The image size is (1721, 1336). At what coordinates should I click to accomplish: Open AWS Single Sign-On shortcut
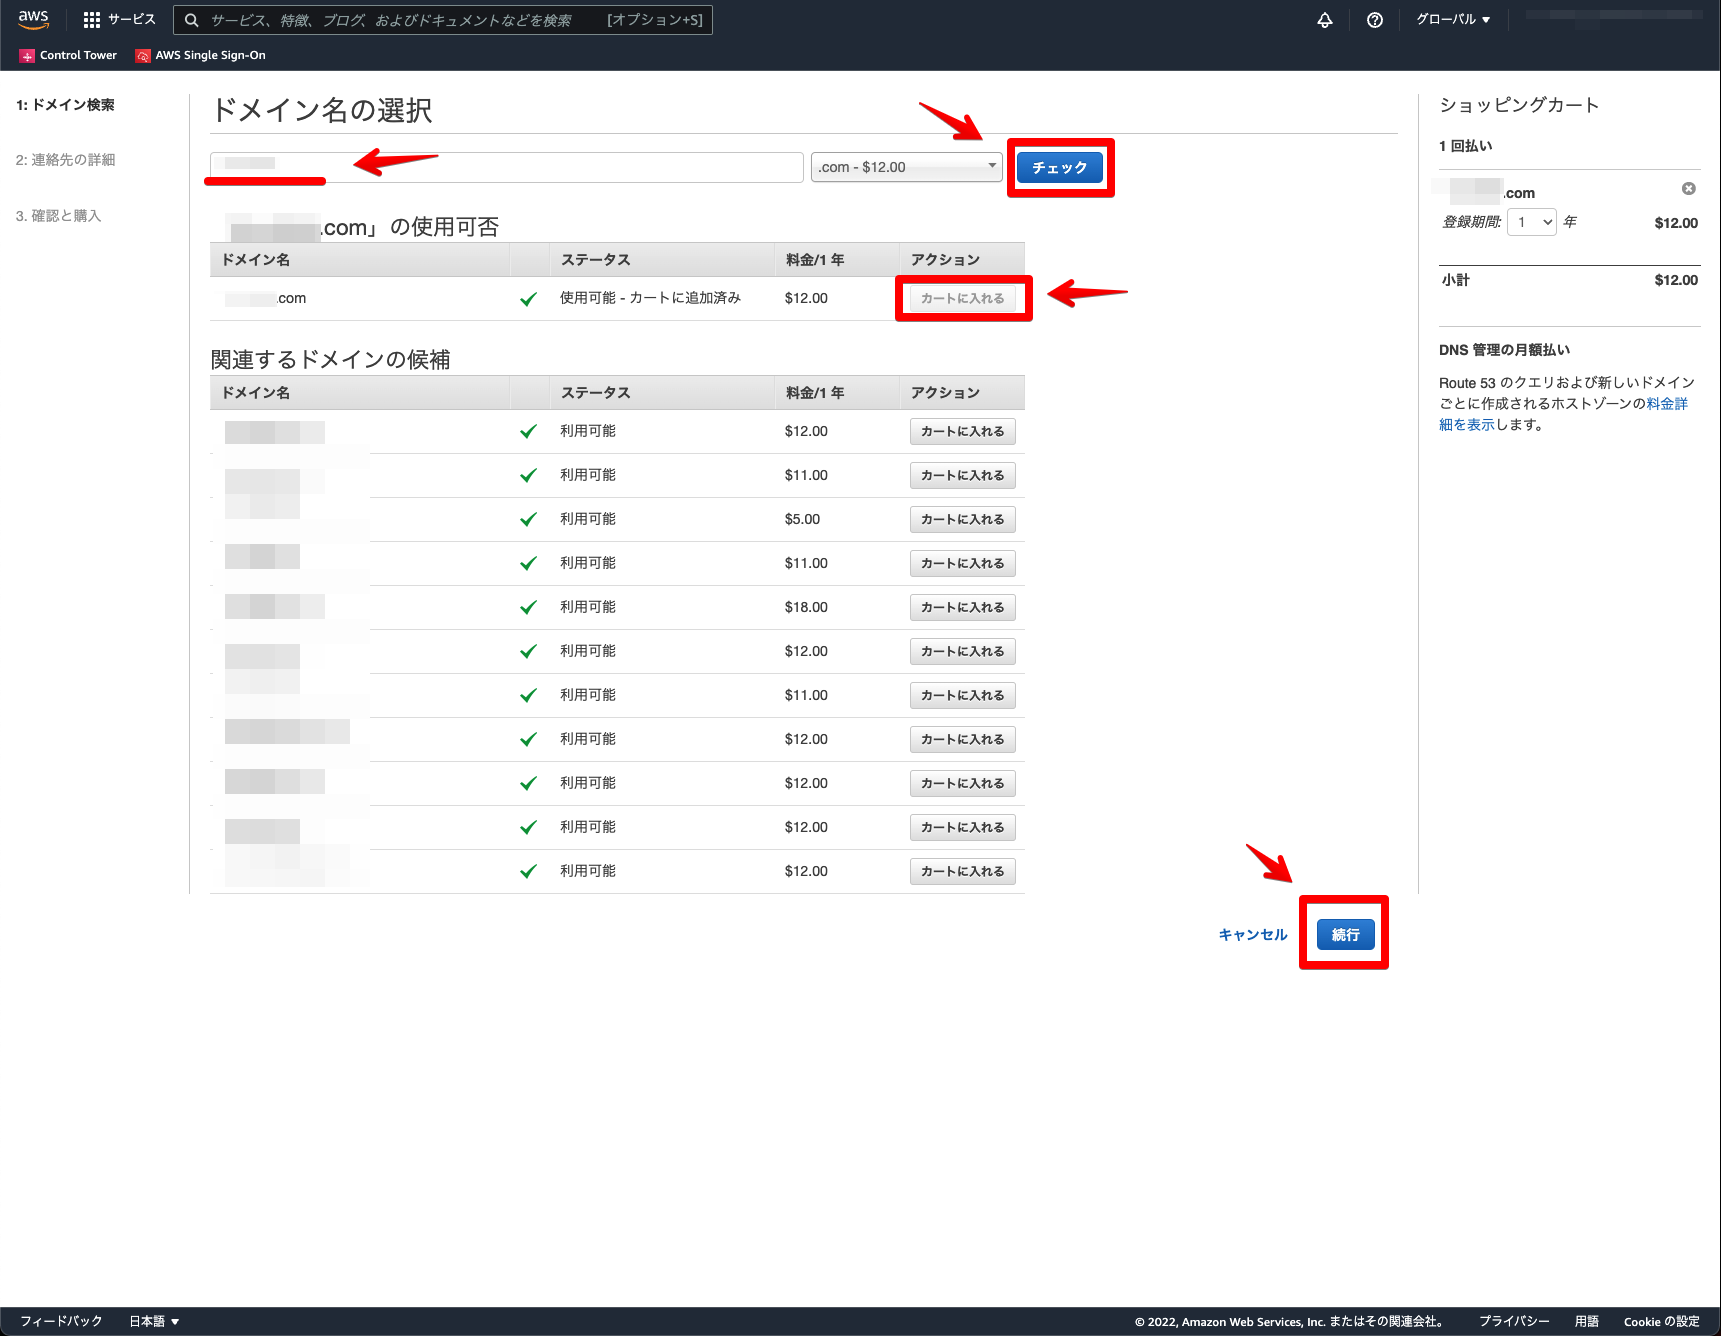click(x=201, y=55)
